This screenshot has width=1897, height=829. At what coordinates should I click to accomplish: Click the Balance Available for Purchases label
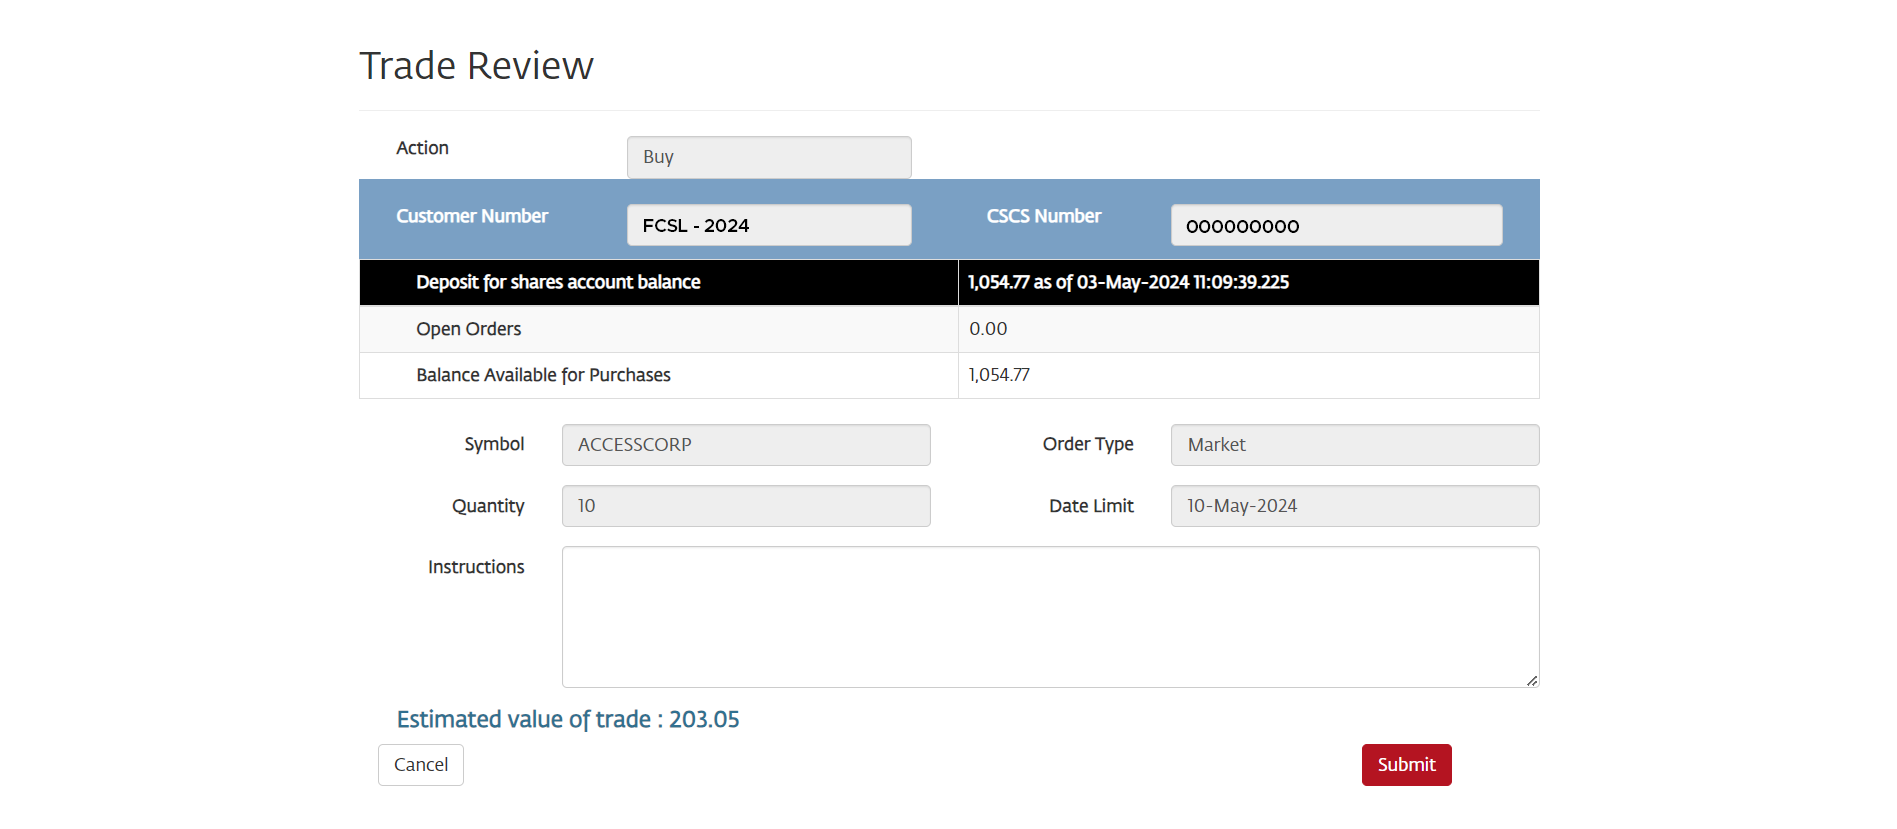click(x=543, y=375)
